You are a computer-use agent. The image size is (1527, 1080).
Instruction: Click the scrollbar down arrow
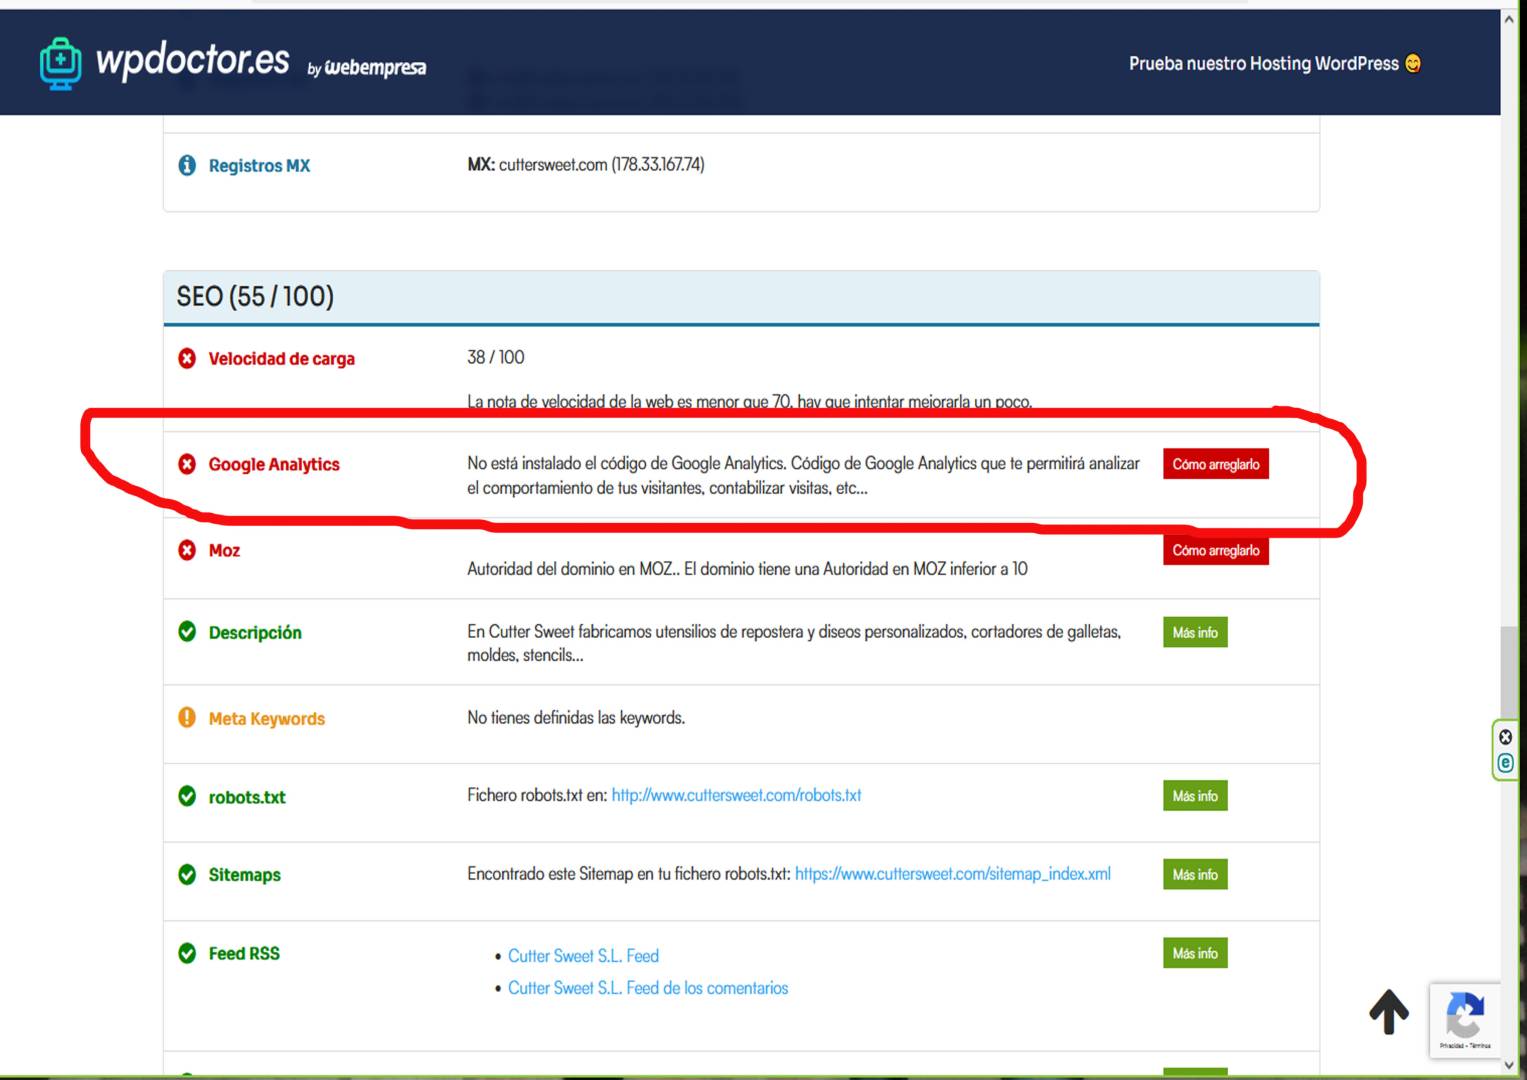[1508, 1065]
